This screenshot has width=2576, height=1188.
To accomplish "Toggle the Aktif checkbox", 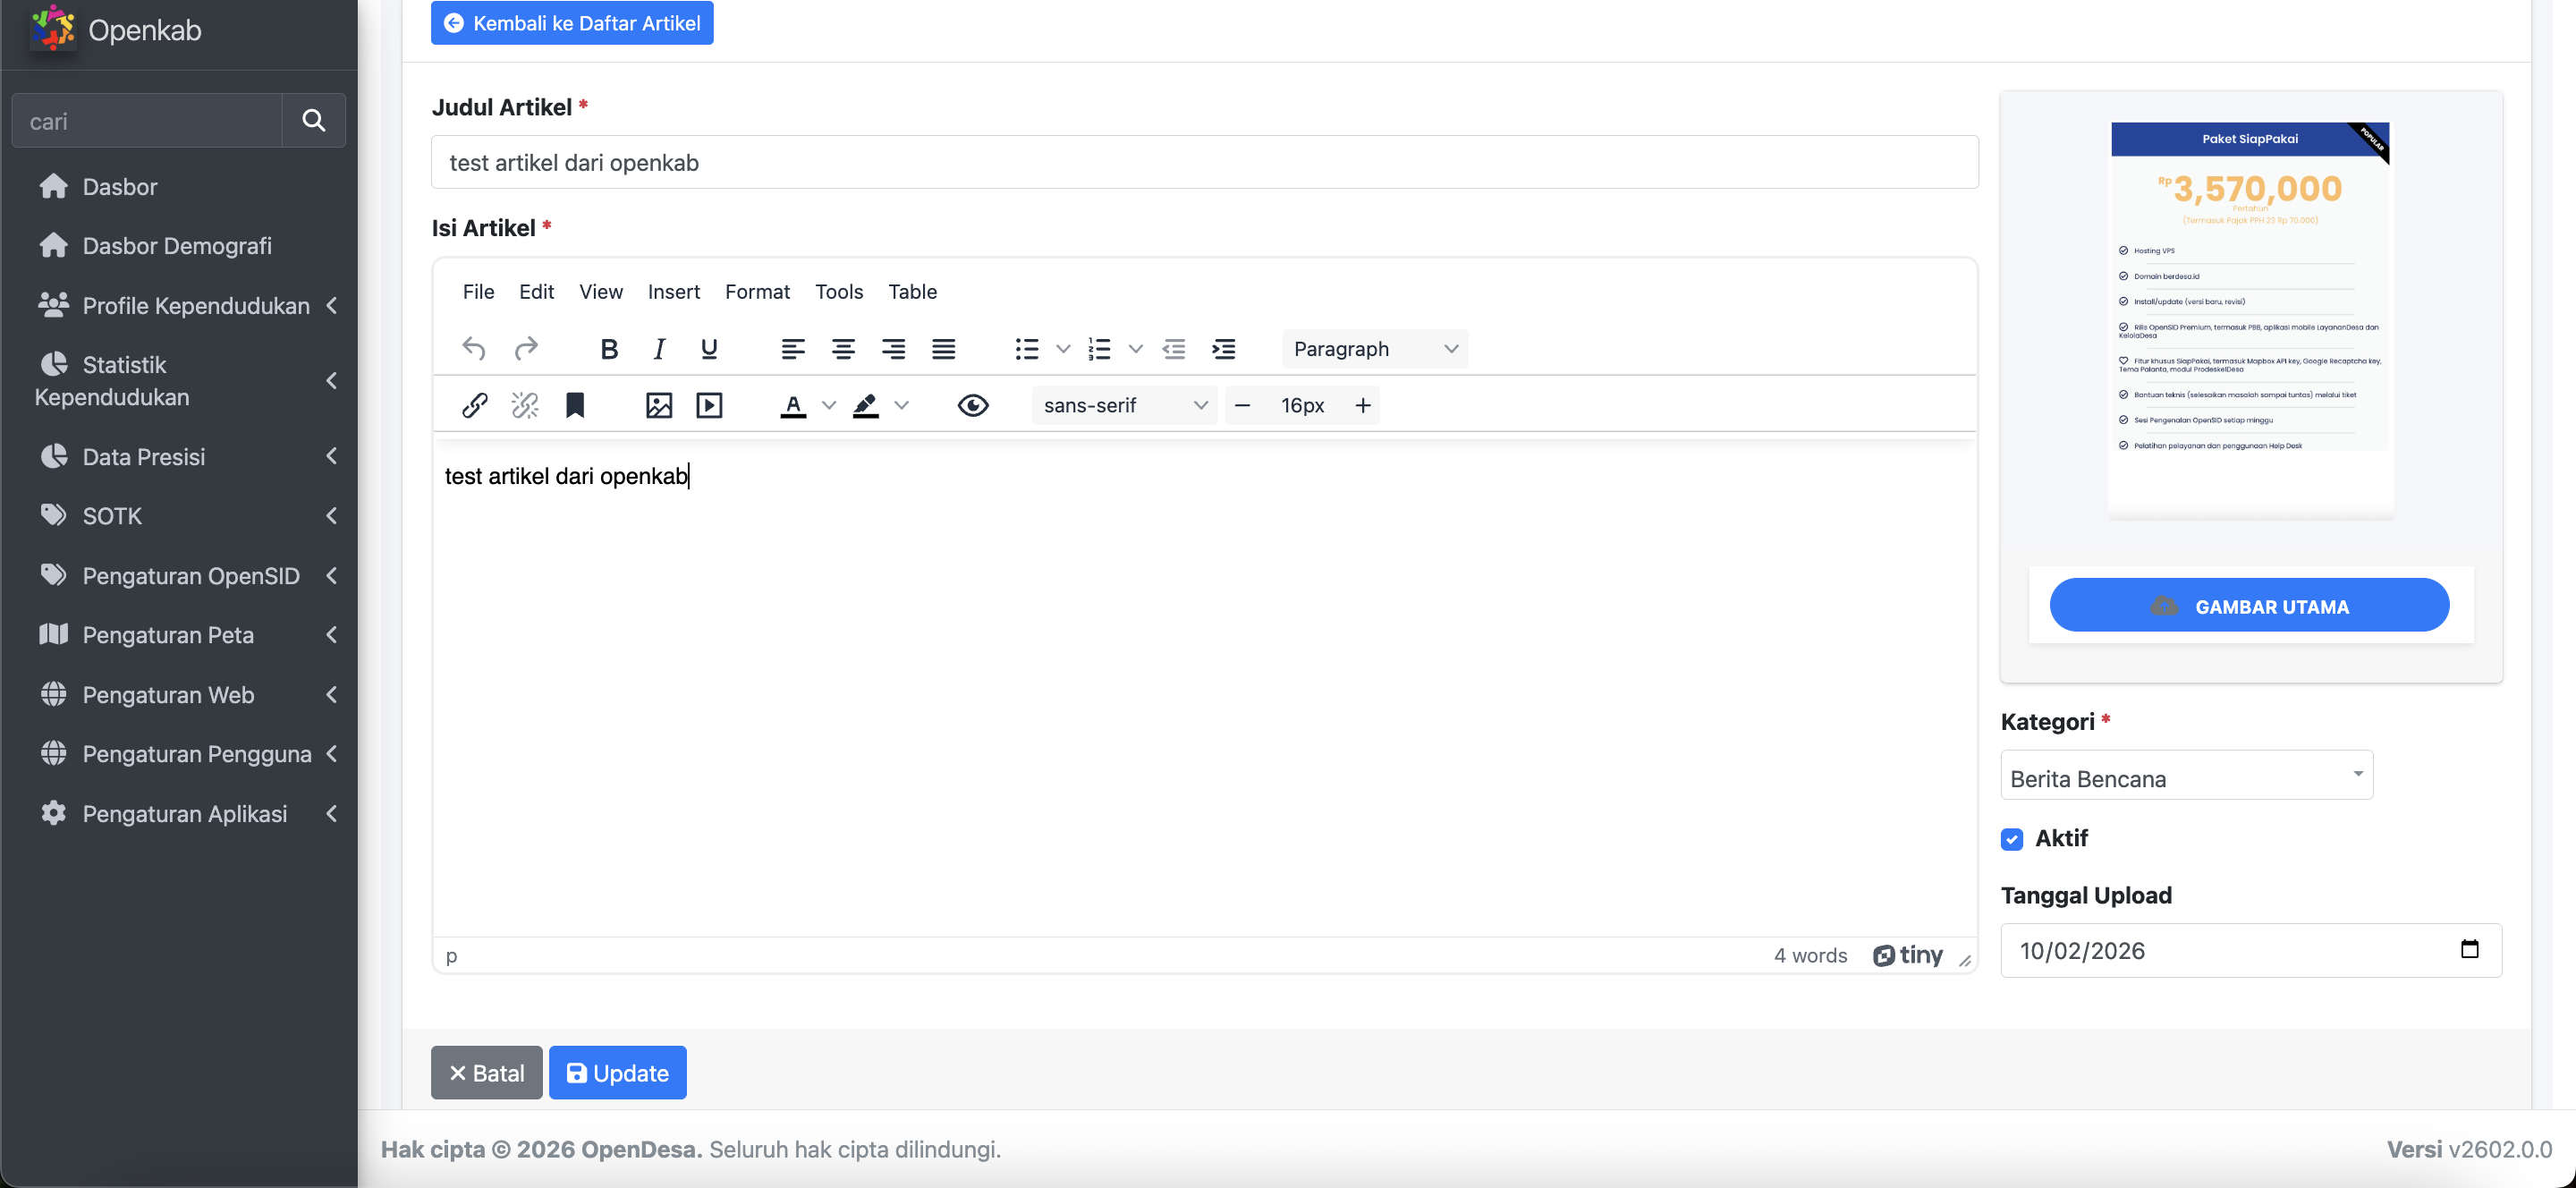I will coord(2012,839).
